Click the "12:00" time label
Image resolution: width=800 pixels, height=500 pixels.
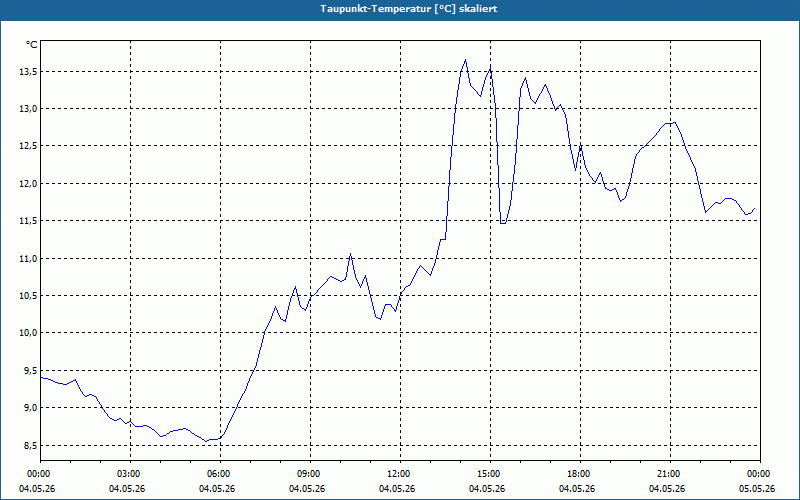[400, 474]
